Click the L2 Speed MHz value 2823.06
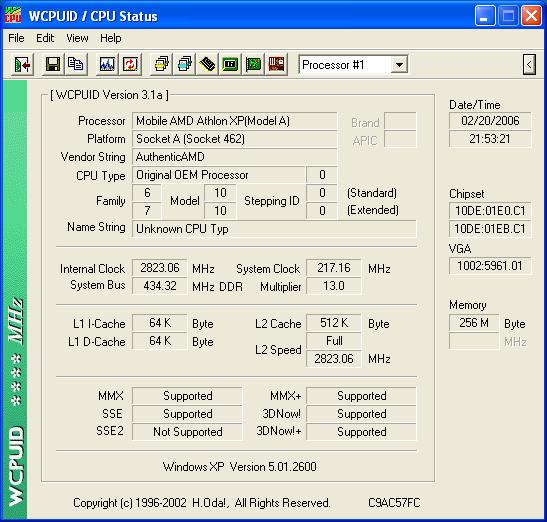The image size is (547, 522). (x=334, y=359)
